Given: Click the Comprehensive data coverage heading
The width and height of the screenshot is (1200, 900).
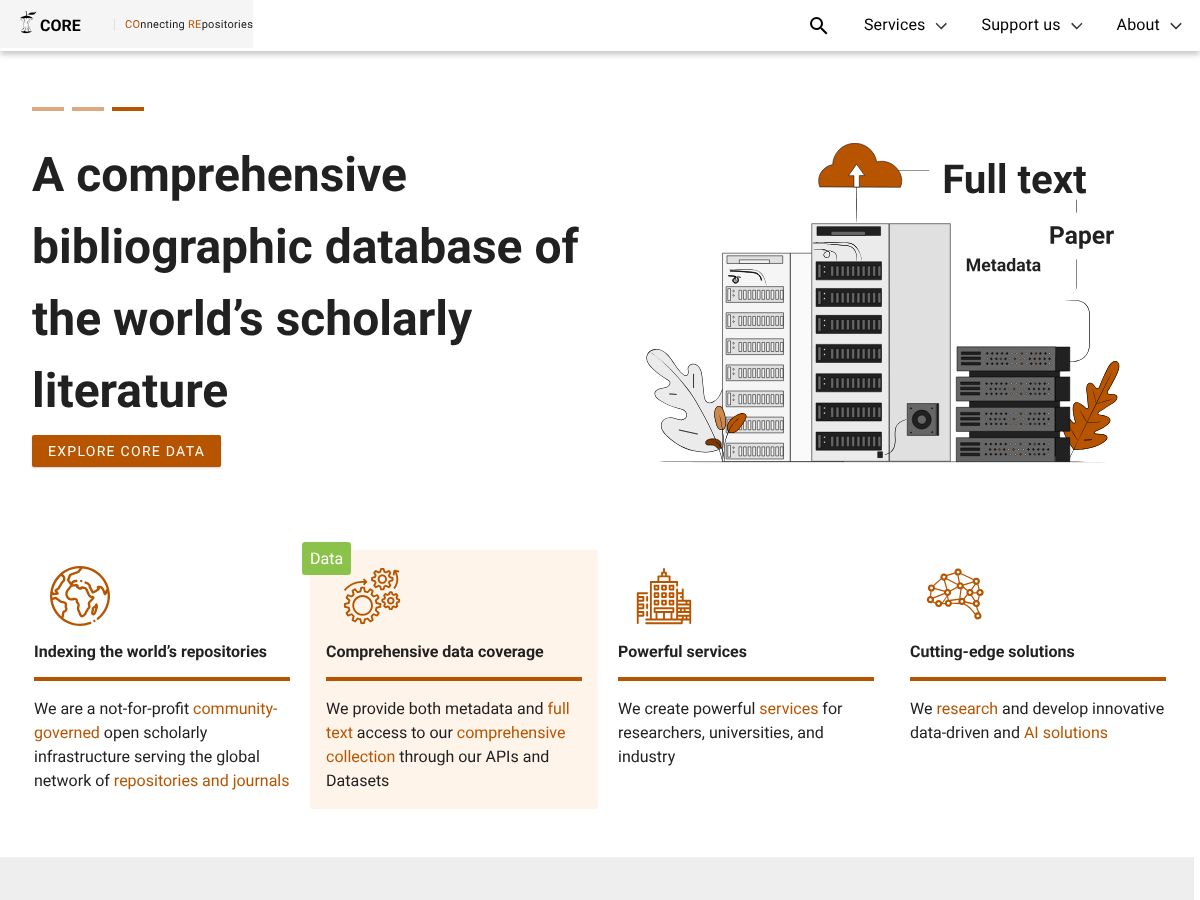Looking at the screenshot, I should (435, 651).
